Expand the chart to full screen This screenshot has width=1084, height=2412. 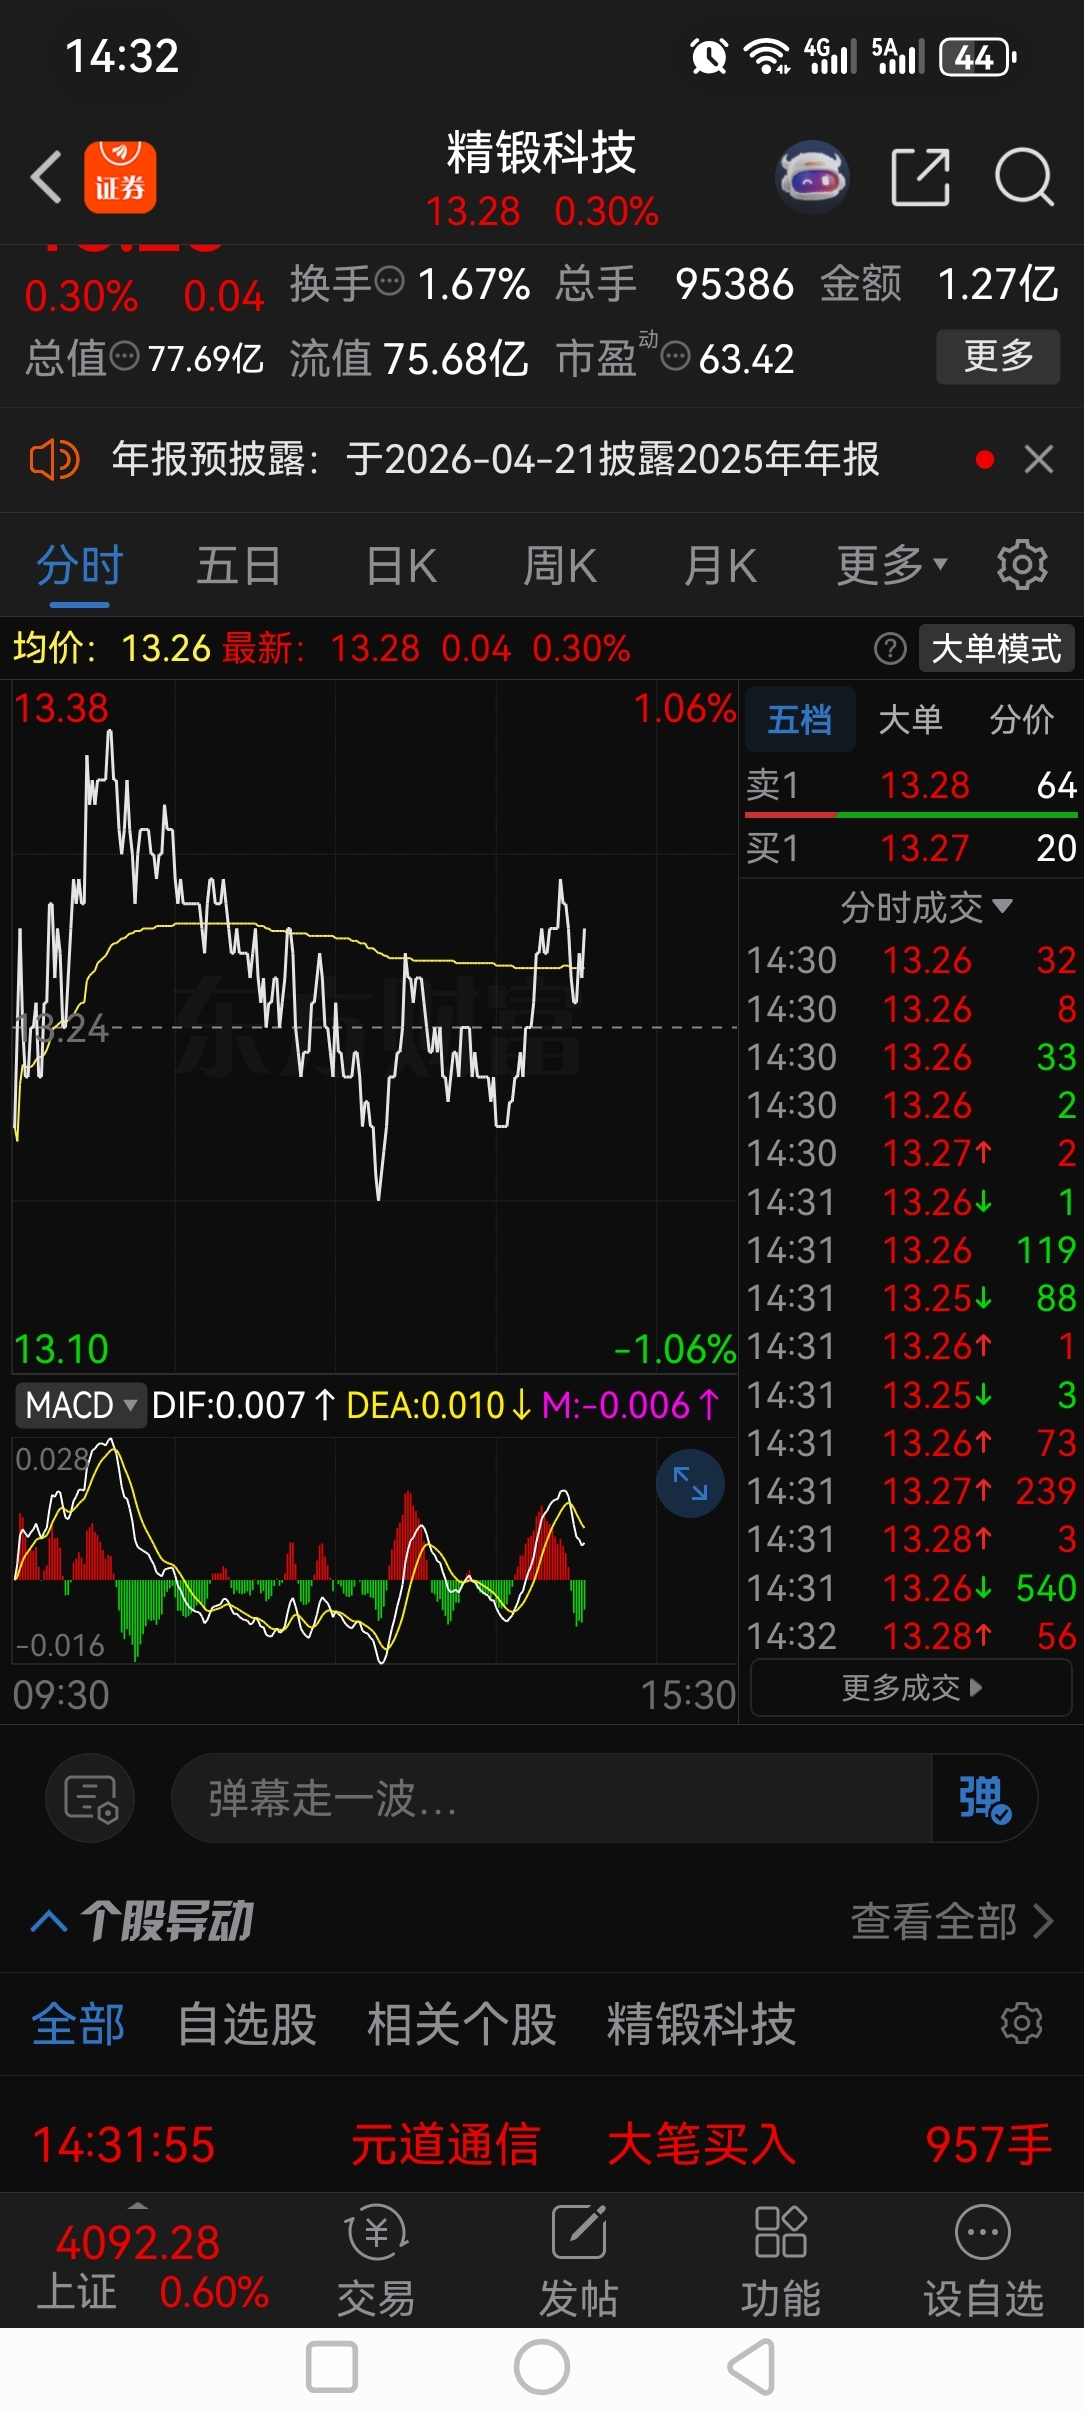(x=690, y=1483)
